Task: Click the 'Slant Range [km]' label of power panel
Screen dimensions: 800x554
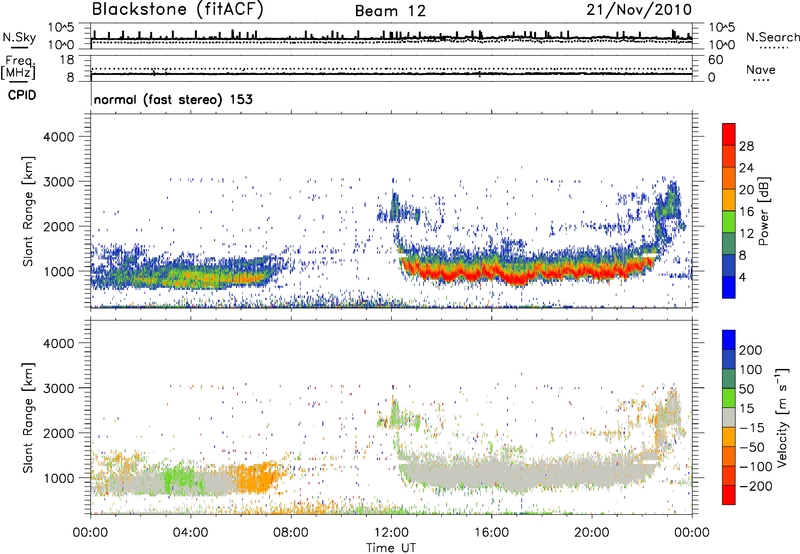Action: pos(28,211)
